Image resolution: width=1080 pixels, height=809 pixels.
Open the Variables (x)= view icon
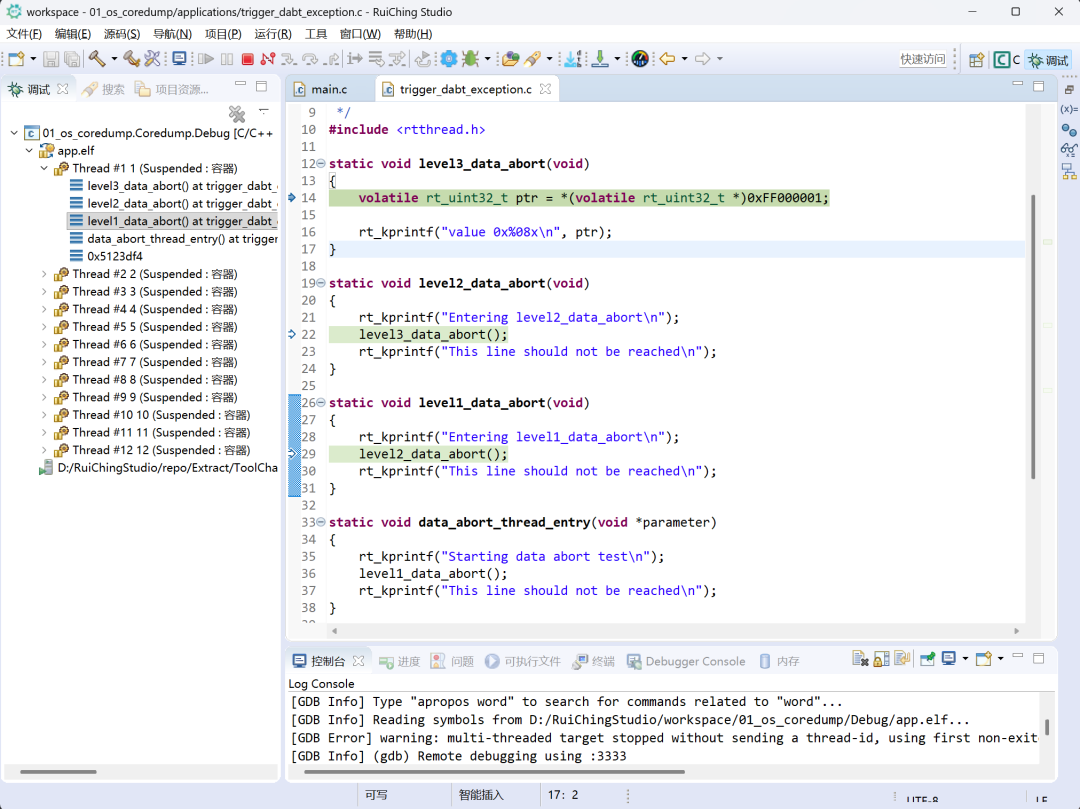pos(1068,109)
